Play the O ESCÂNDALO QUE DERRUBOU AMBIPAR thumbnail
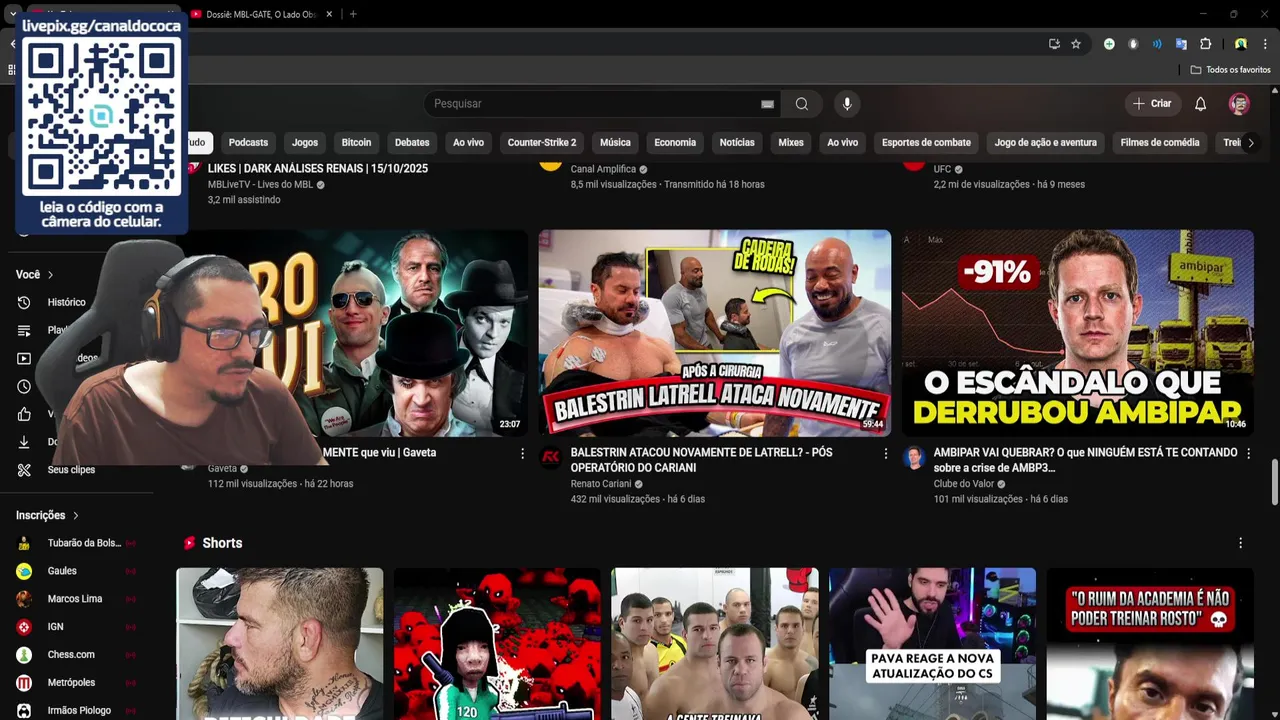Image resolution: width=1280 pixels, height=720 pixels. point(1078,333)
